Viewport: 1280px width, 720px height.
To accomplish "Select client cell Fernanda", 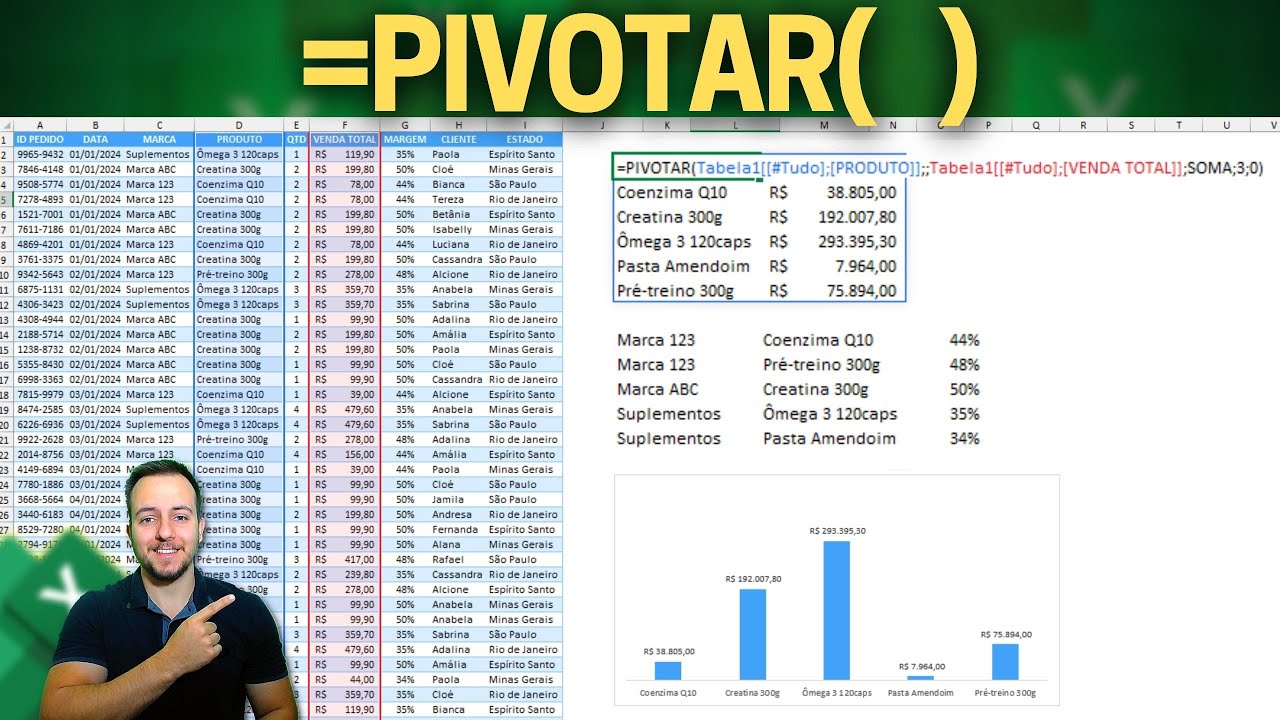I will tap(458, 530).
